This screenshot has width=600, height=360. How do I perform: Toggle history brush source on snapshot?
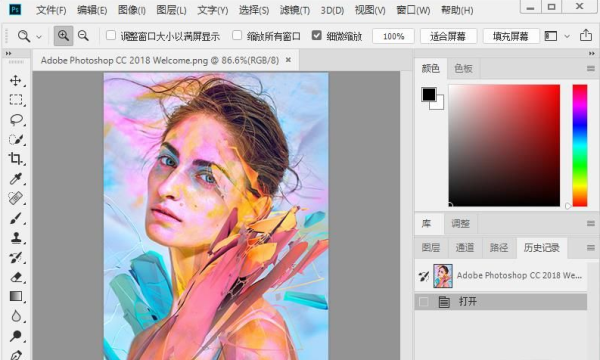click(x=424, y=276)
